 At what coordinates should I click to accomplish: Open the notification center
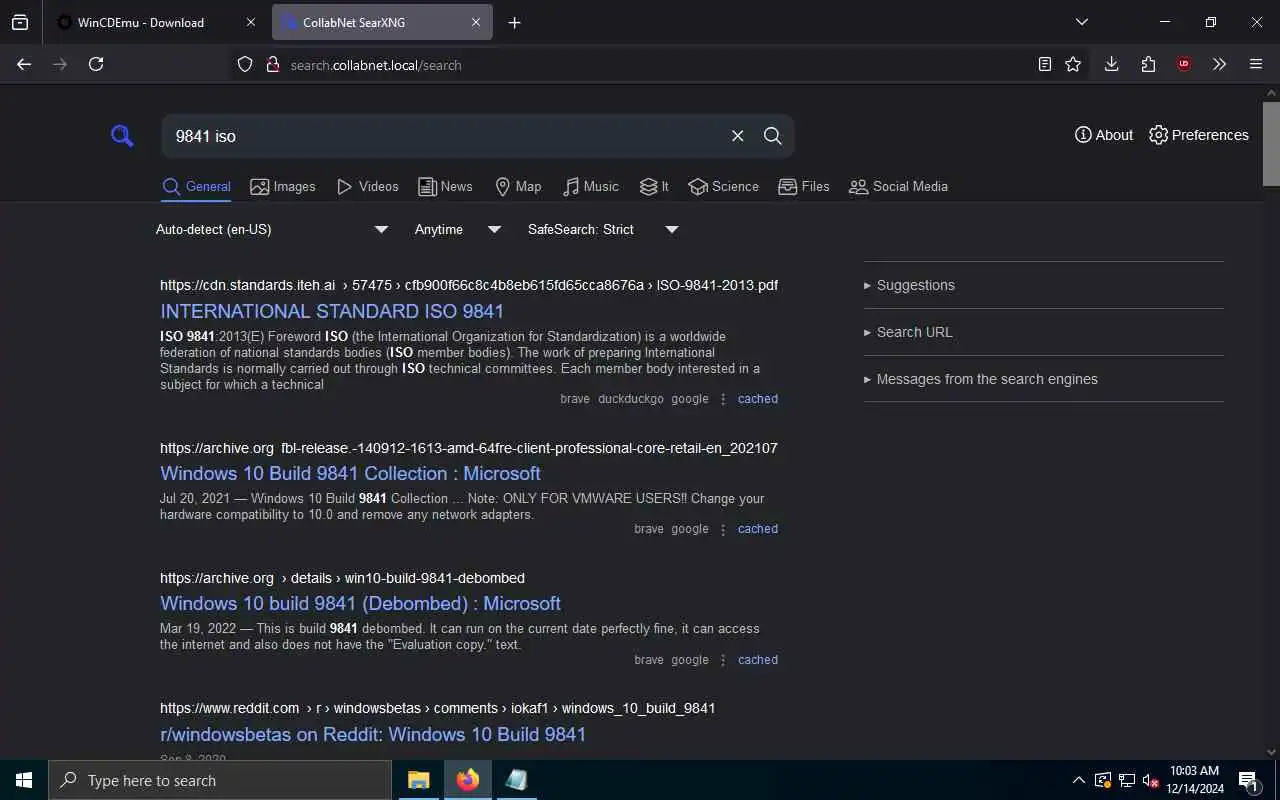pos(1250,780)
